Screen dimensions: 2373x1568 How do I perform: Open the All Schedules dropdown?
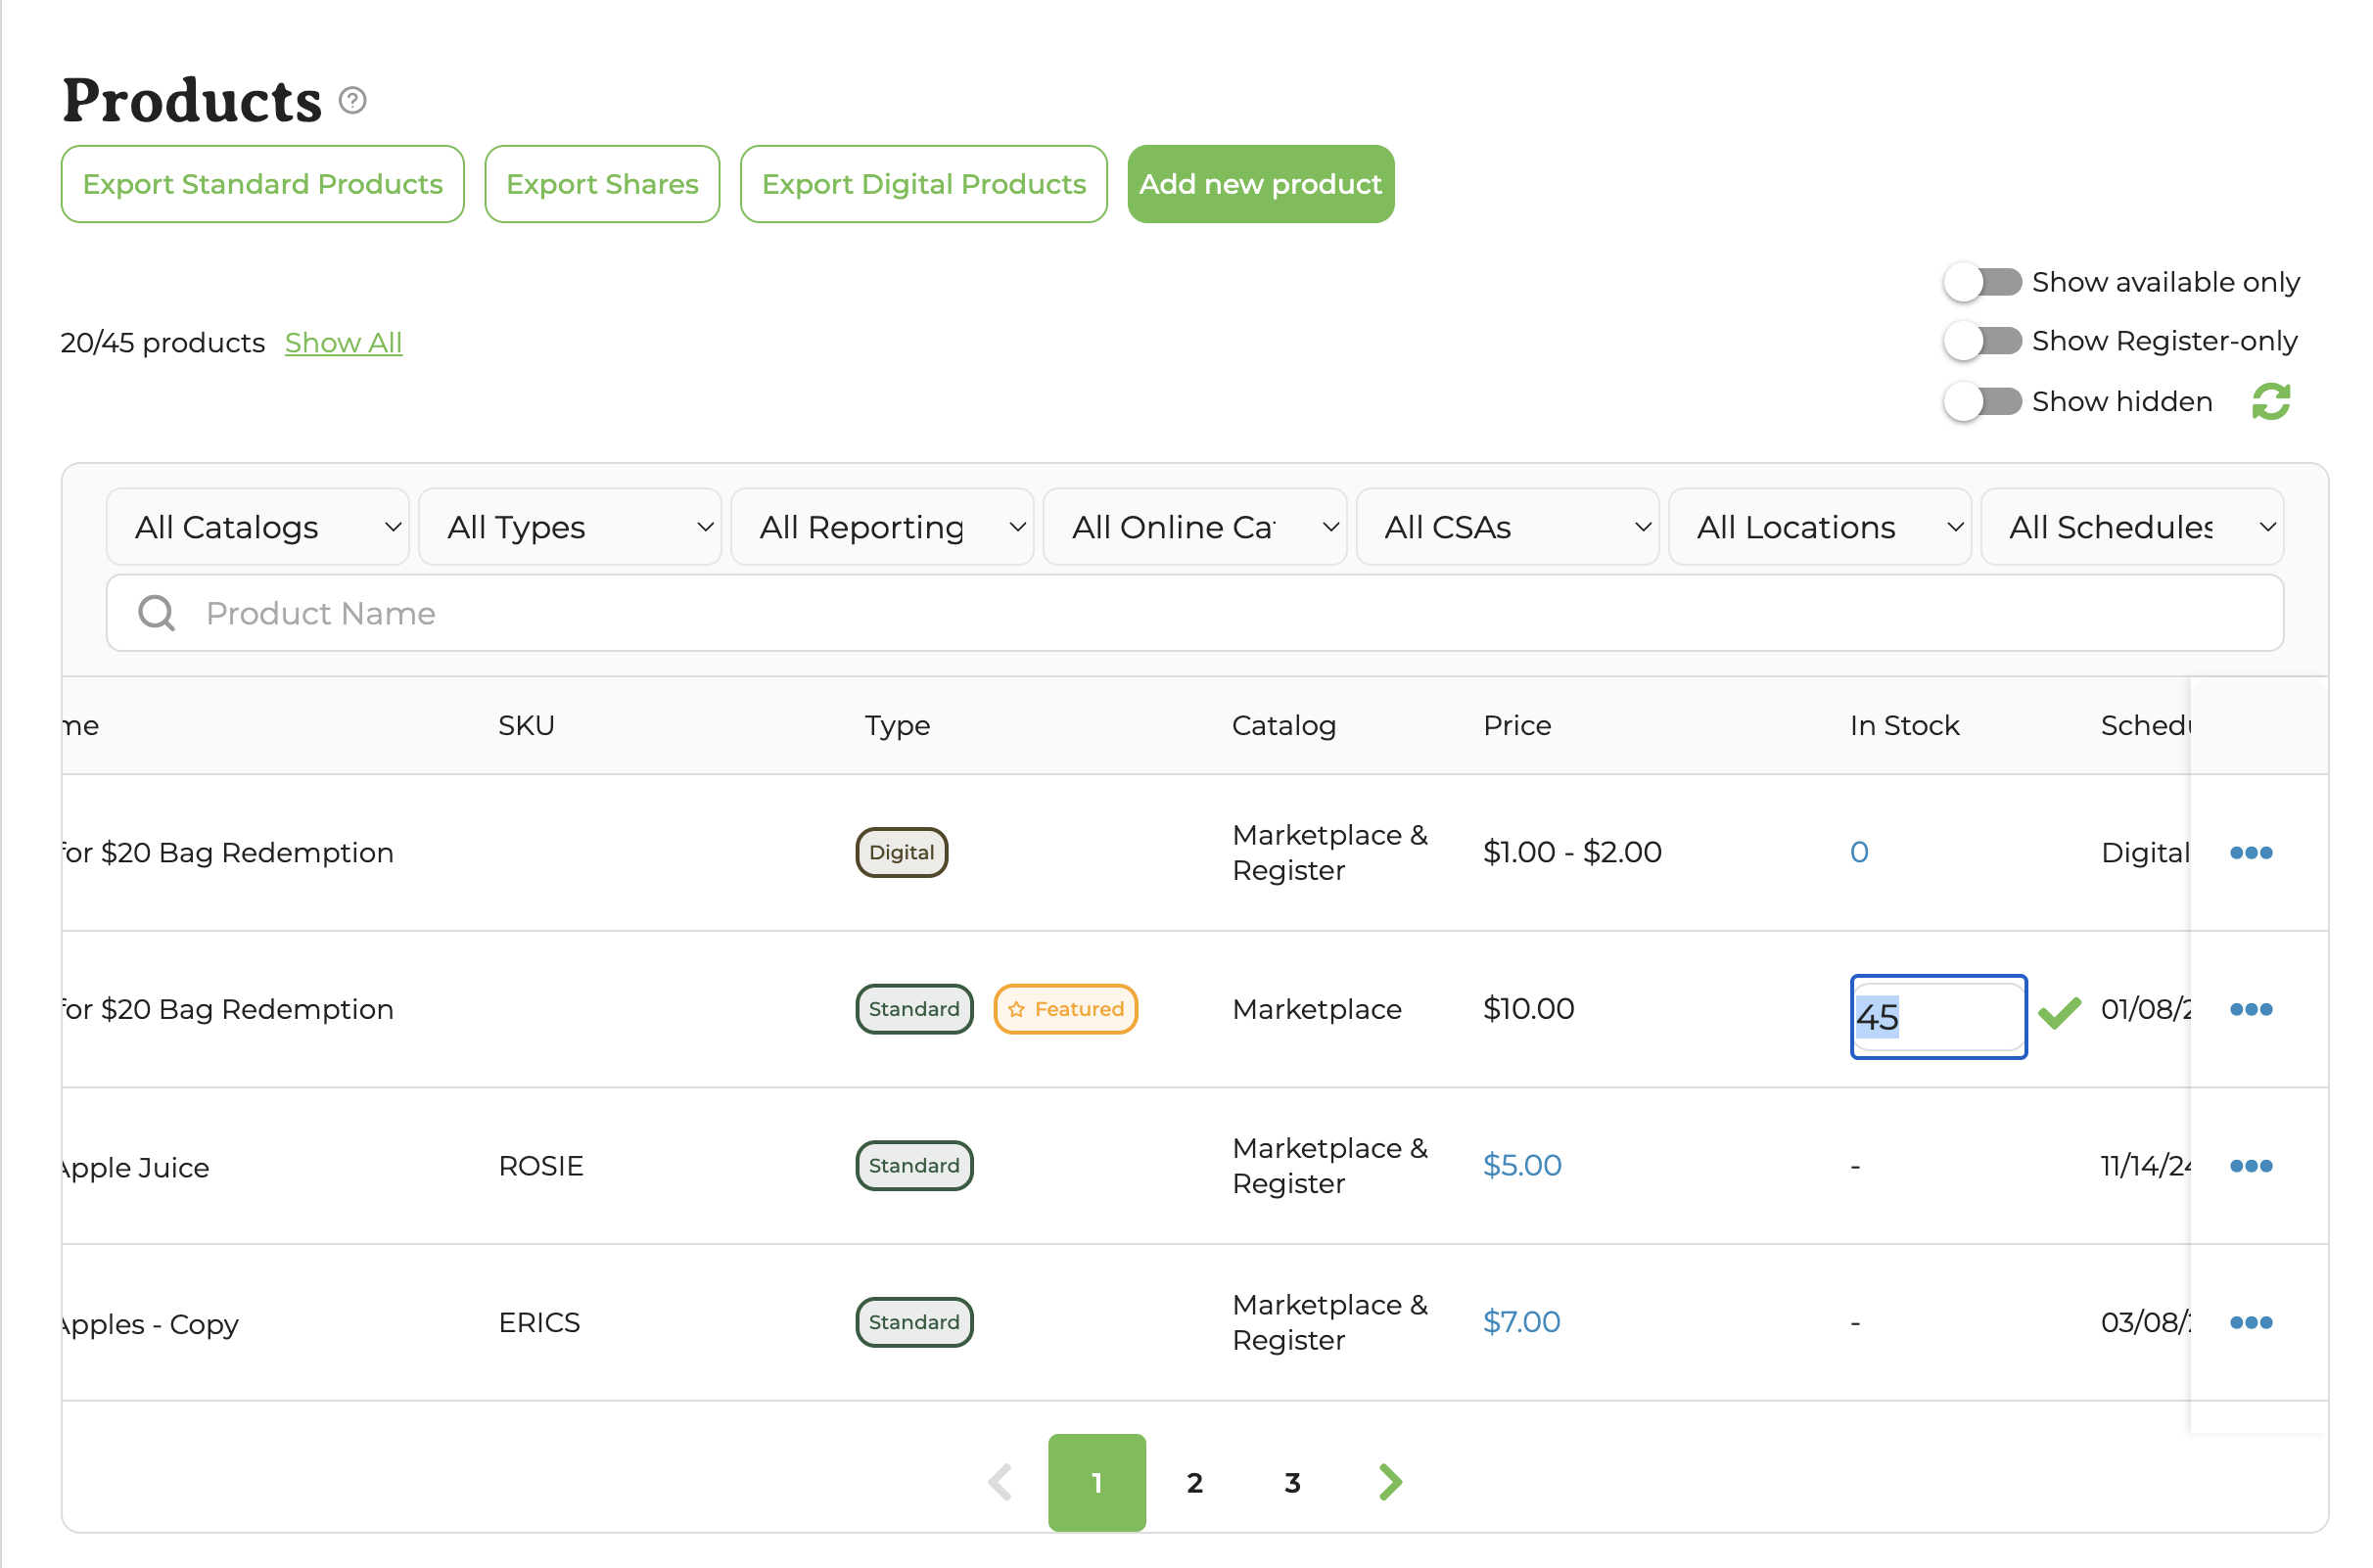[x=2132, y=527]
